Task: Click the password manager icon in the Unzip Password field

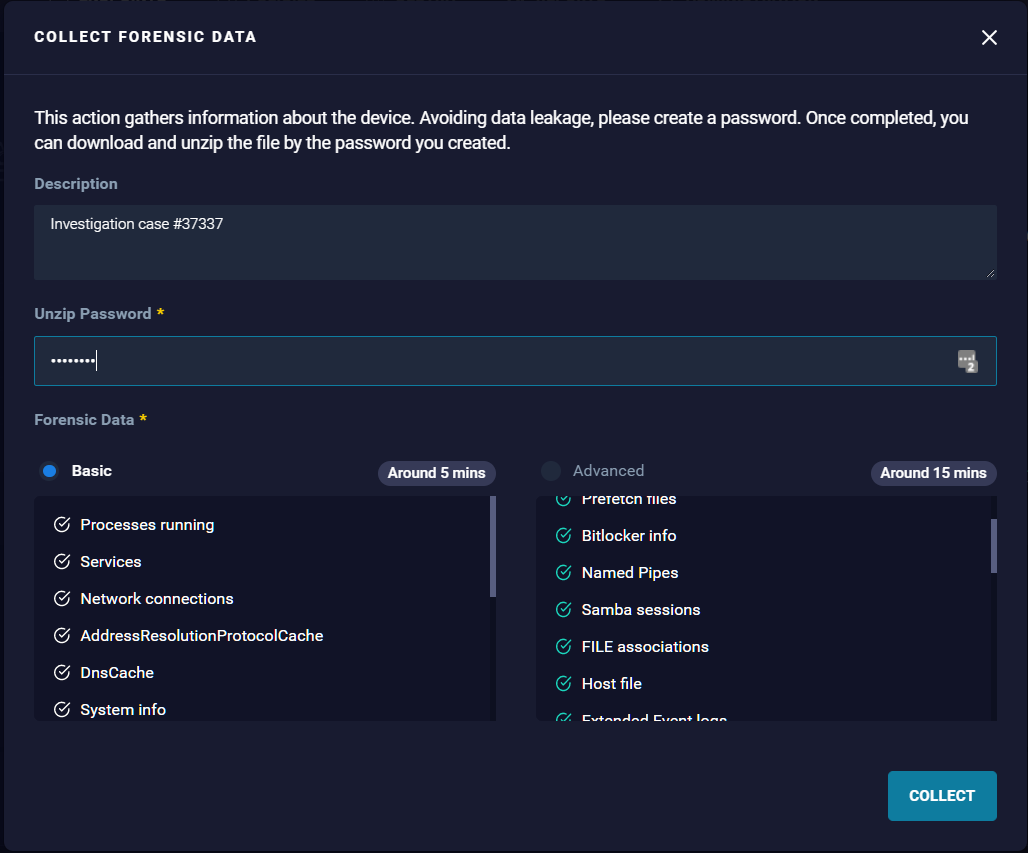Action: pyautogui.click(x=967, y=361)
